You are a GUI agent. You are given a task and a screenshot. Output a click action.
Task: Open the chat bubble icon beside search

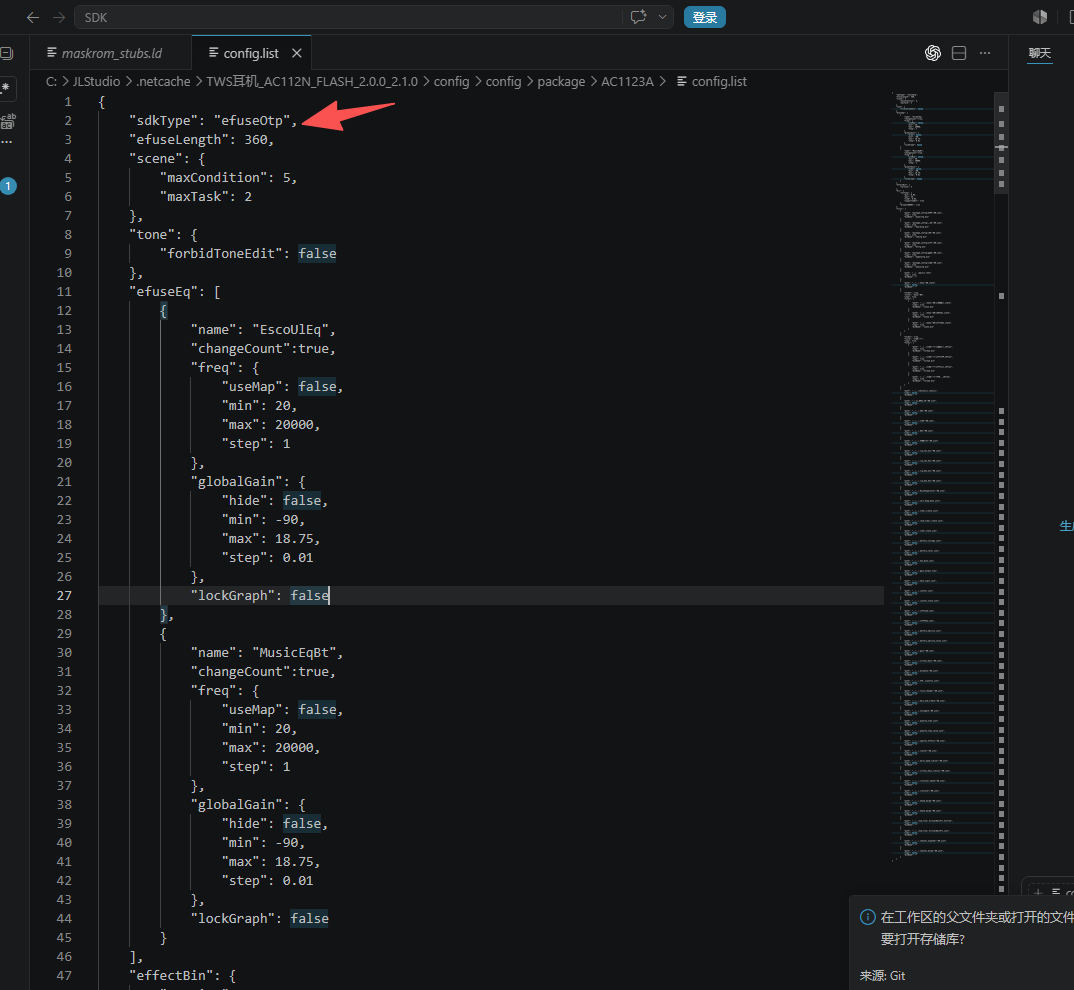click(x=638, y=17)
